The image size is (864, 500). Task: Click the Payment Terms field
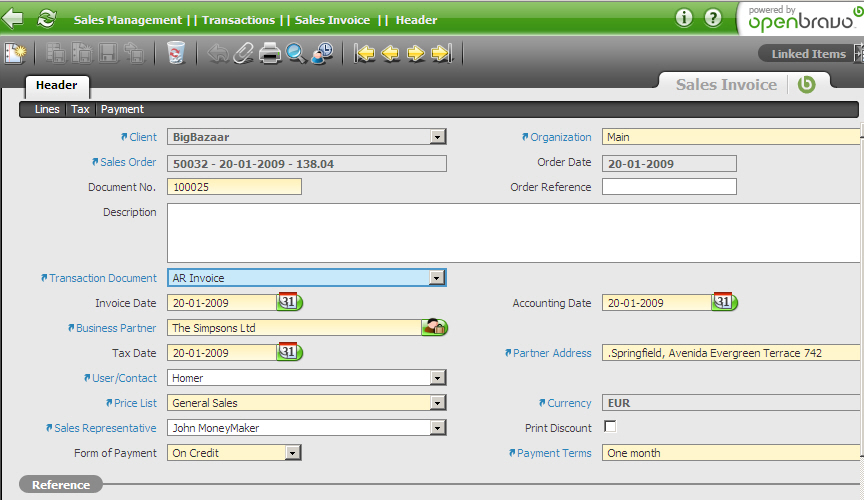pos(731,453)
